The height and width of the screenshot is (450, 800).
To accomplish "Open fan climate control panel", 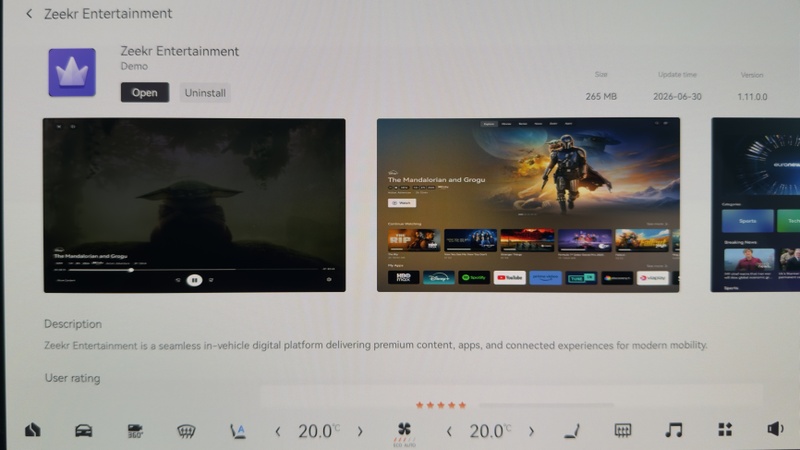I will pyautogui.click(x=404, y=434).
